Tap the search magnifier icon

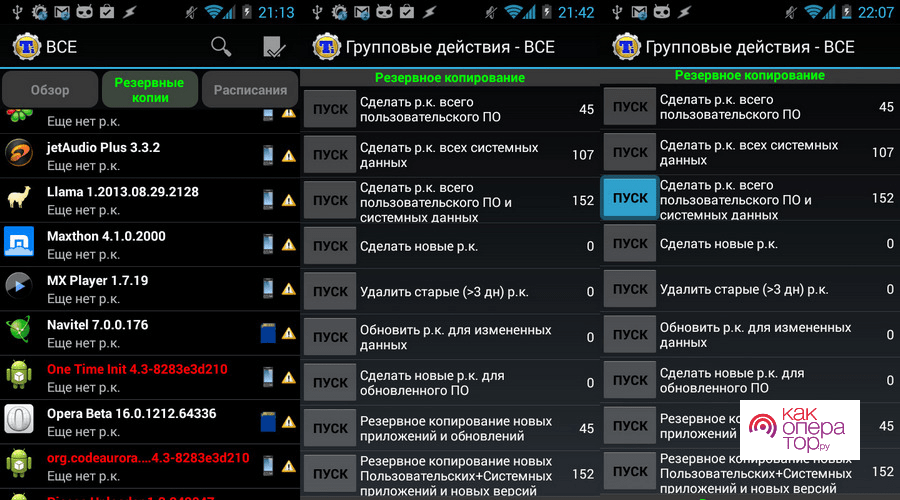click(221, 46)
